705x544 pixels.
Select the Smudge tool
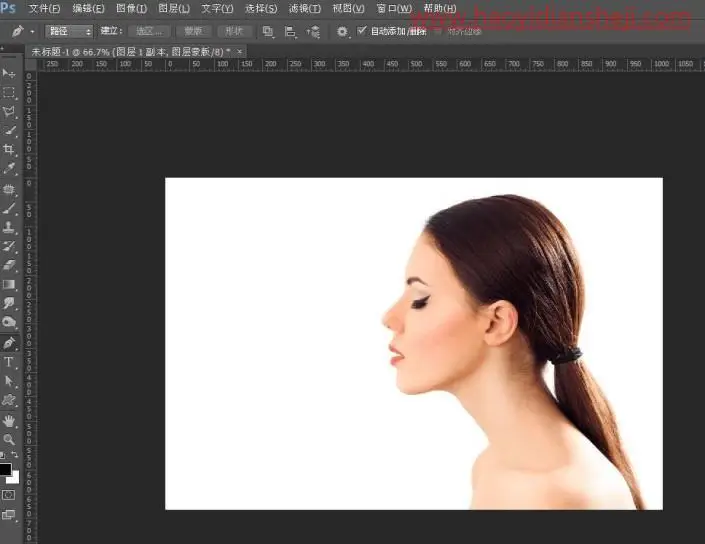click(9, 303)
